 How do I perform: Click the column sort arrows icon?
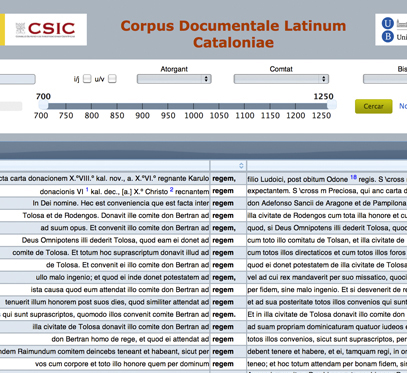(x=241, y=166)
